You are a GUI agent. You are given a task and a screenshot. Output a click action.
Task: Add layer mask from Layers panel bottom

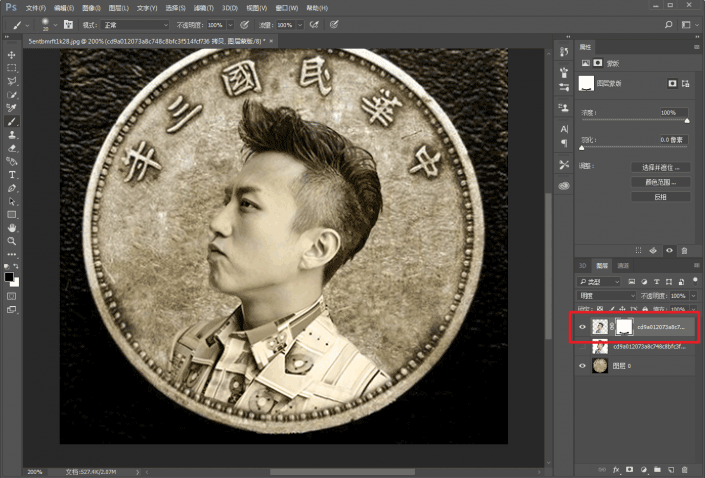[x=629, y=469]
